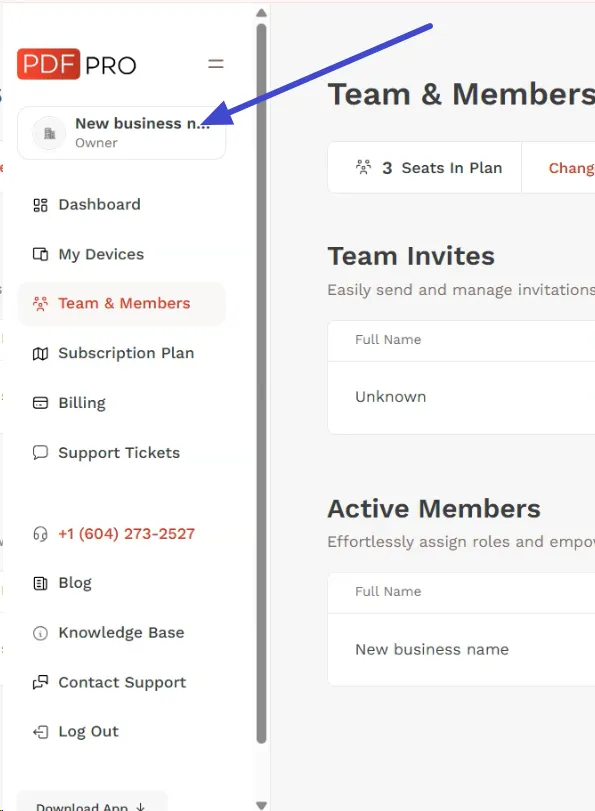Collapse sidebar with hamburger menu icon
The width and height of the screenshot is (595, 811).
tap(216, 64)
